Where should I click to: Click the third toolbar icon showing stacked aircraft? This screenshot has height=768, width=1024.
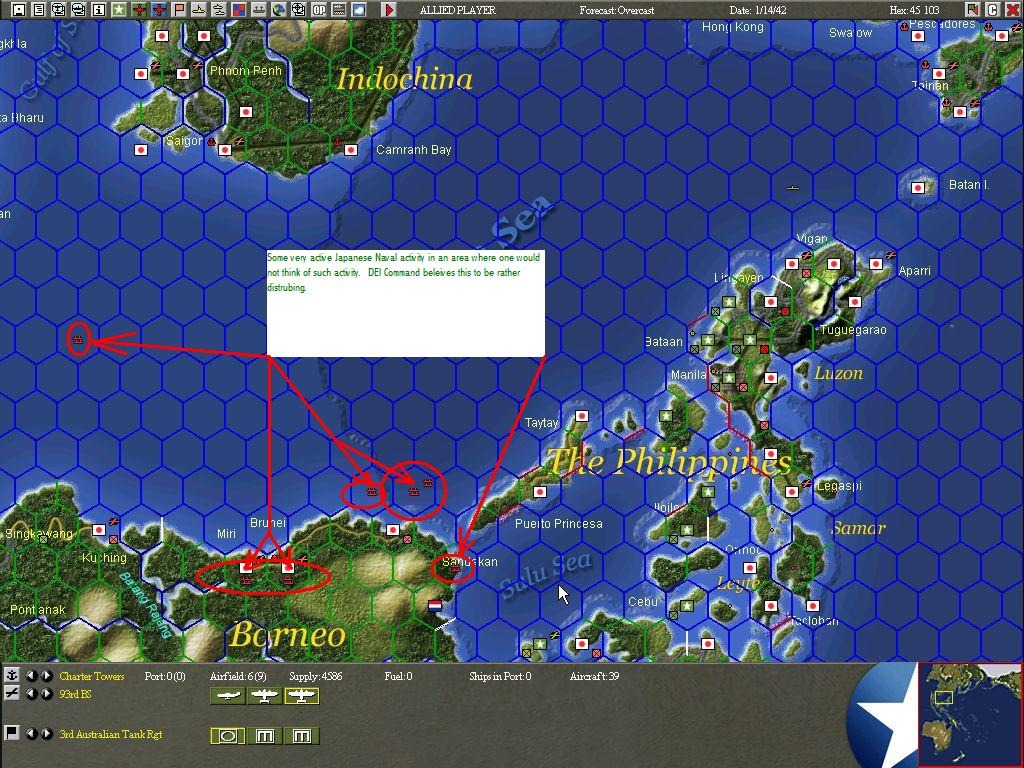[x=59, y=9]
